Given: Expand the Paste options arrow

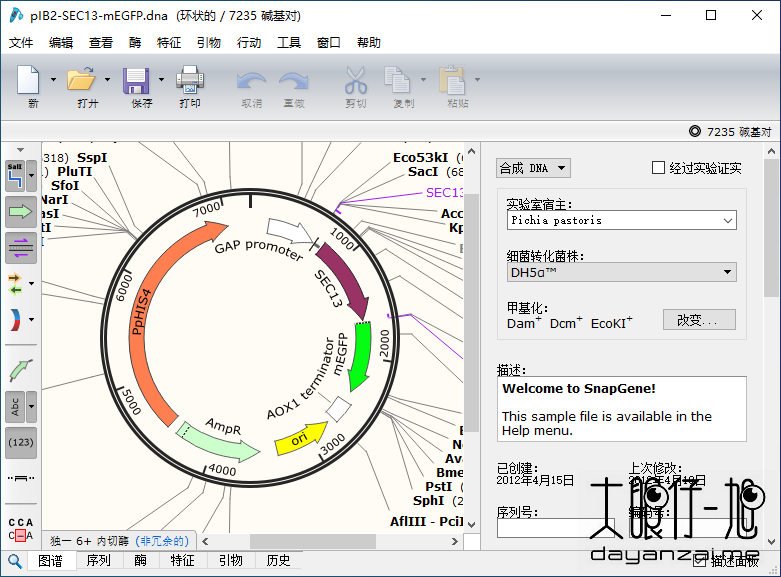Looking at the screenshot, I should coord(477,80).
